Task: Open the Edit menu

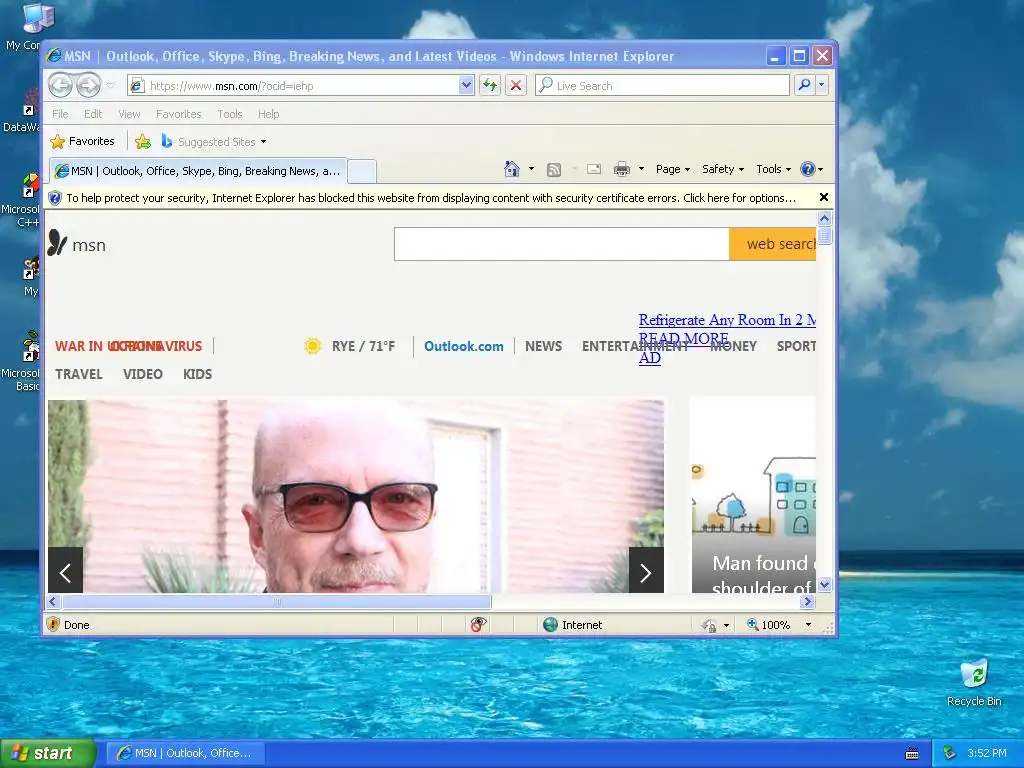Action: click(93, 114)
